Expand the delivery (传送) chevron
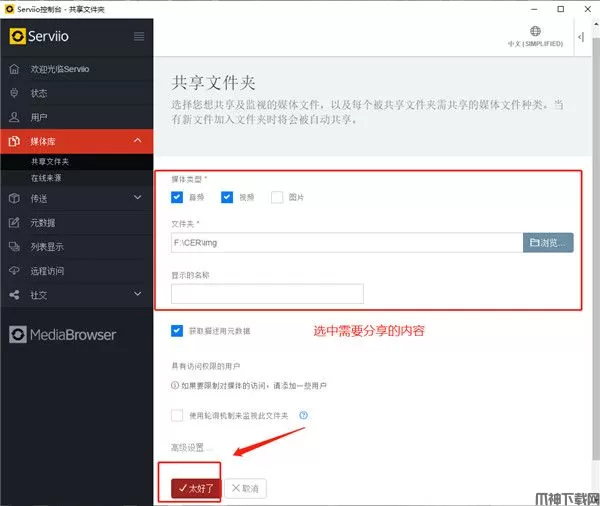The width and height of the screenshot is (600, 506). [x=138, y=198]
